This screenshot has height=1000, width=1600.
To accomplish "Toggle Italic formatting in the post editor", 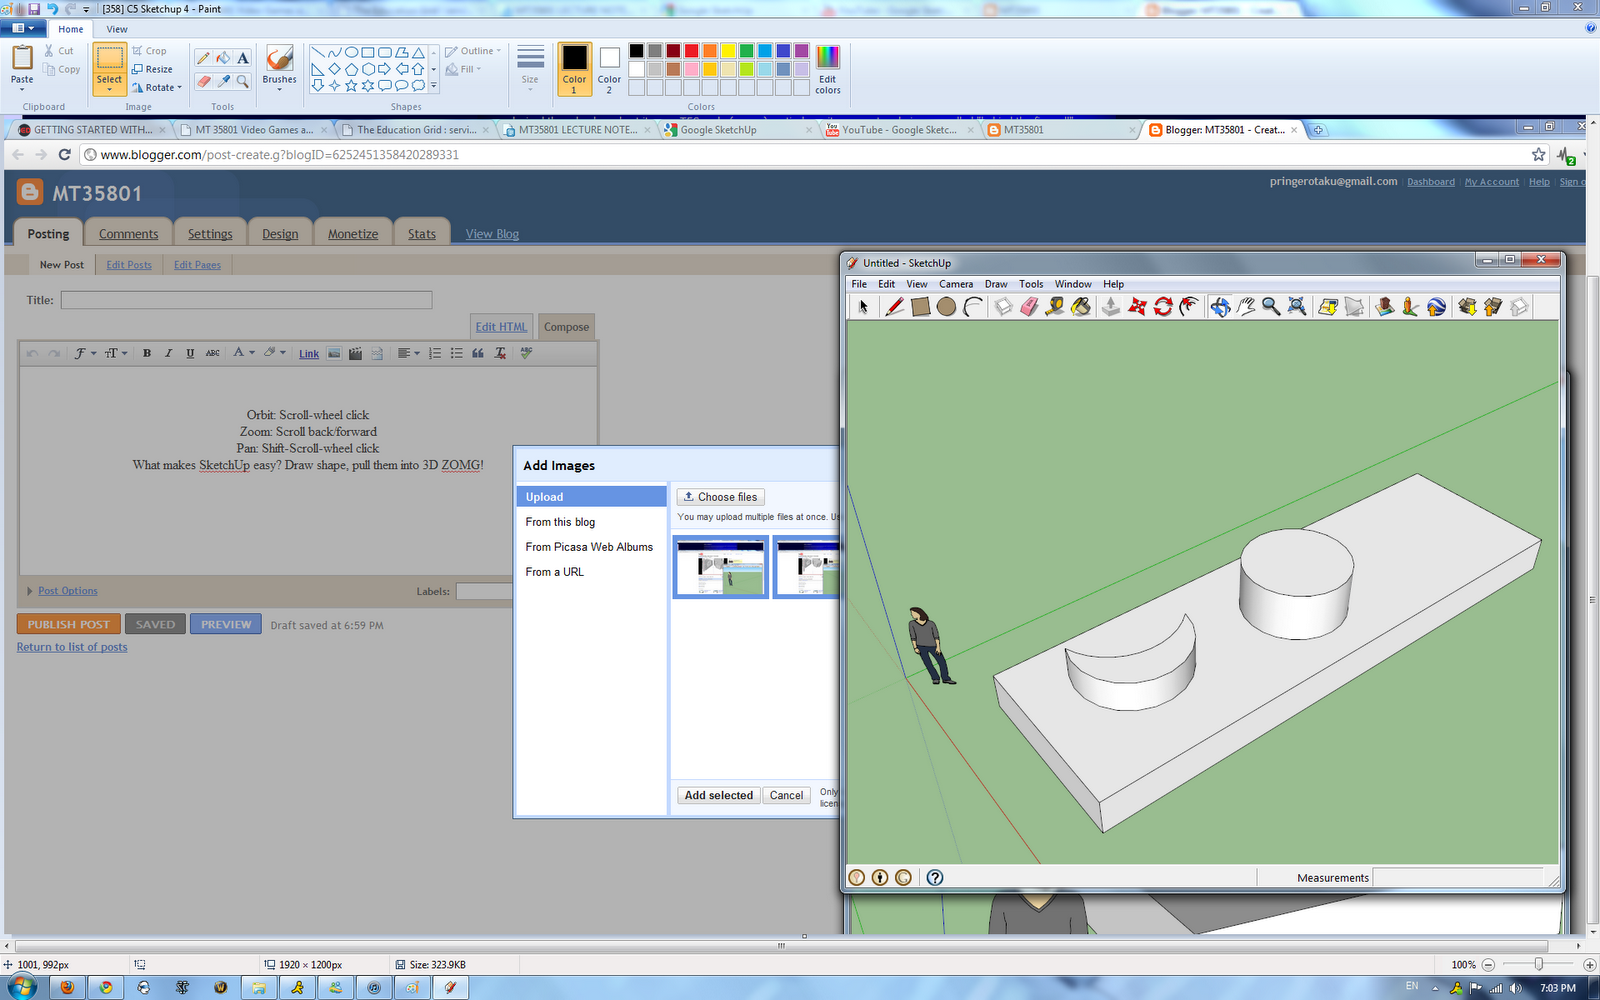I will point(168,353).
